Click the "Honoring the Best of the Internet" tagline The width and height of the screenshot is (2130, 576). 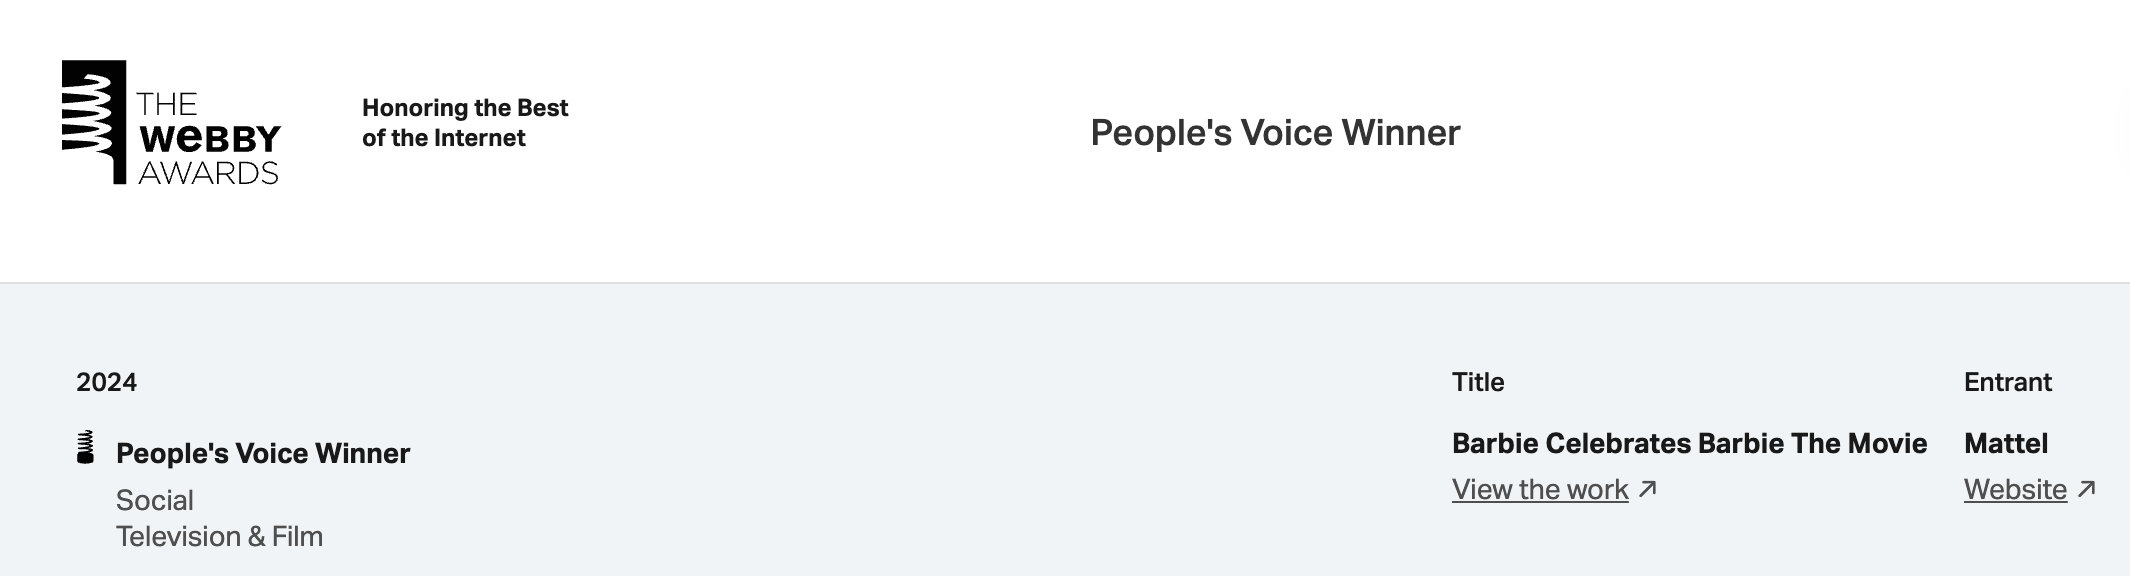coord(464,122)
